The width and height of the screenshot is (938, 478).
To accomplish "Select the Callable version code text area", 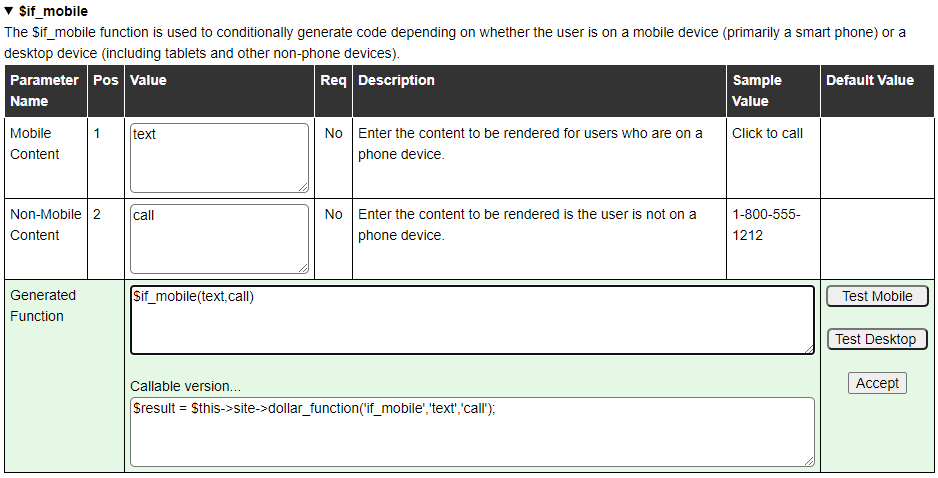I will (x=472, y=431).
